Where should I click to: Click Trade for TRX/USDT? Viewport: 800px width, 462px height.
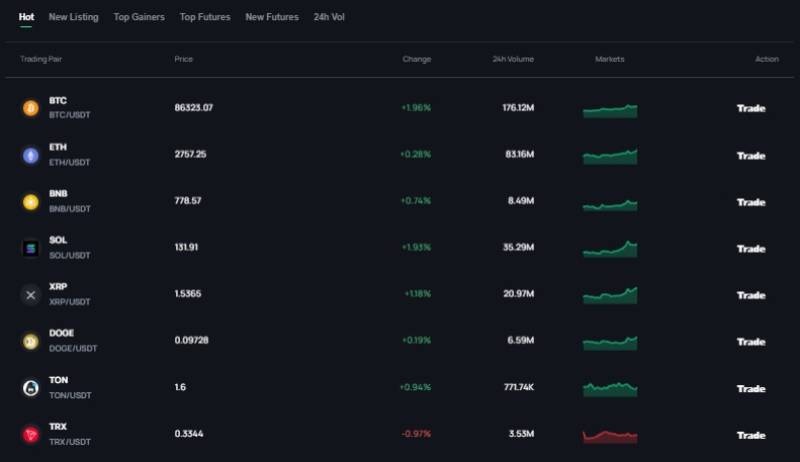[751, 435]
